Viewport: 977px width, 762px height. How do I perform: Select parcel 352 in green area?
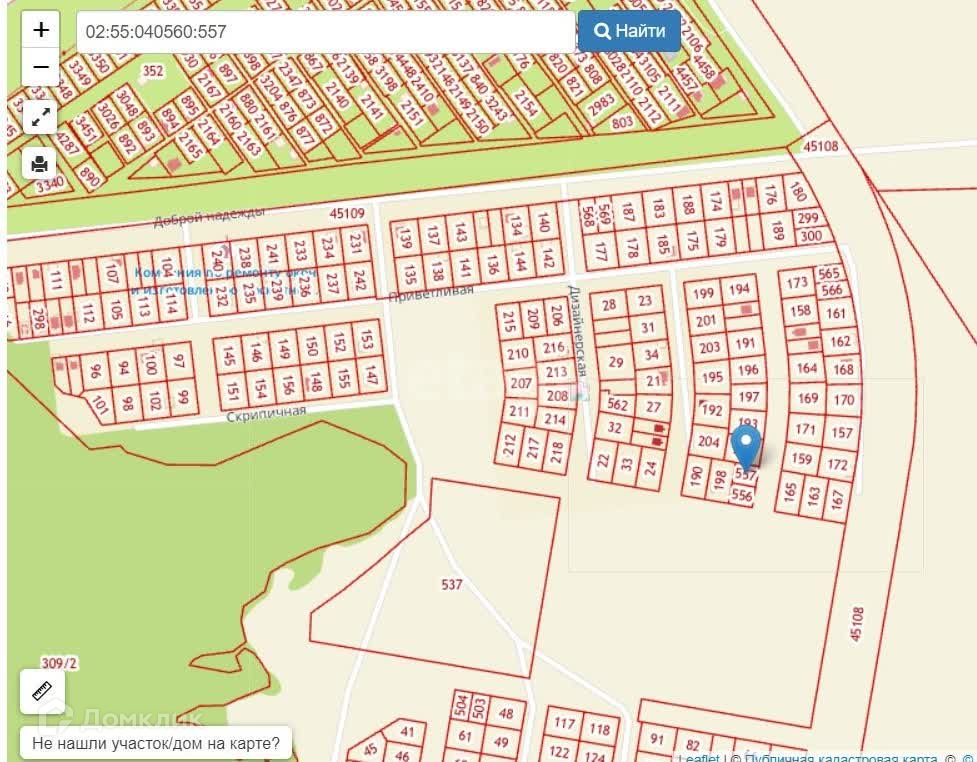[x=153, y=71]
